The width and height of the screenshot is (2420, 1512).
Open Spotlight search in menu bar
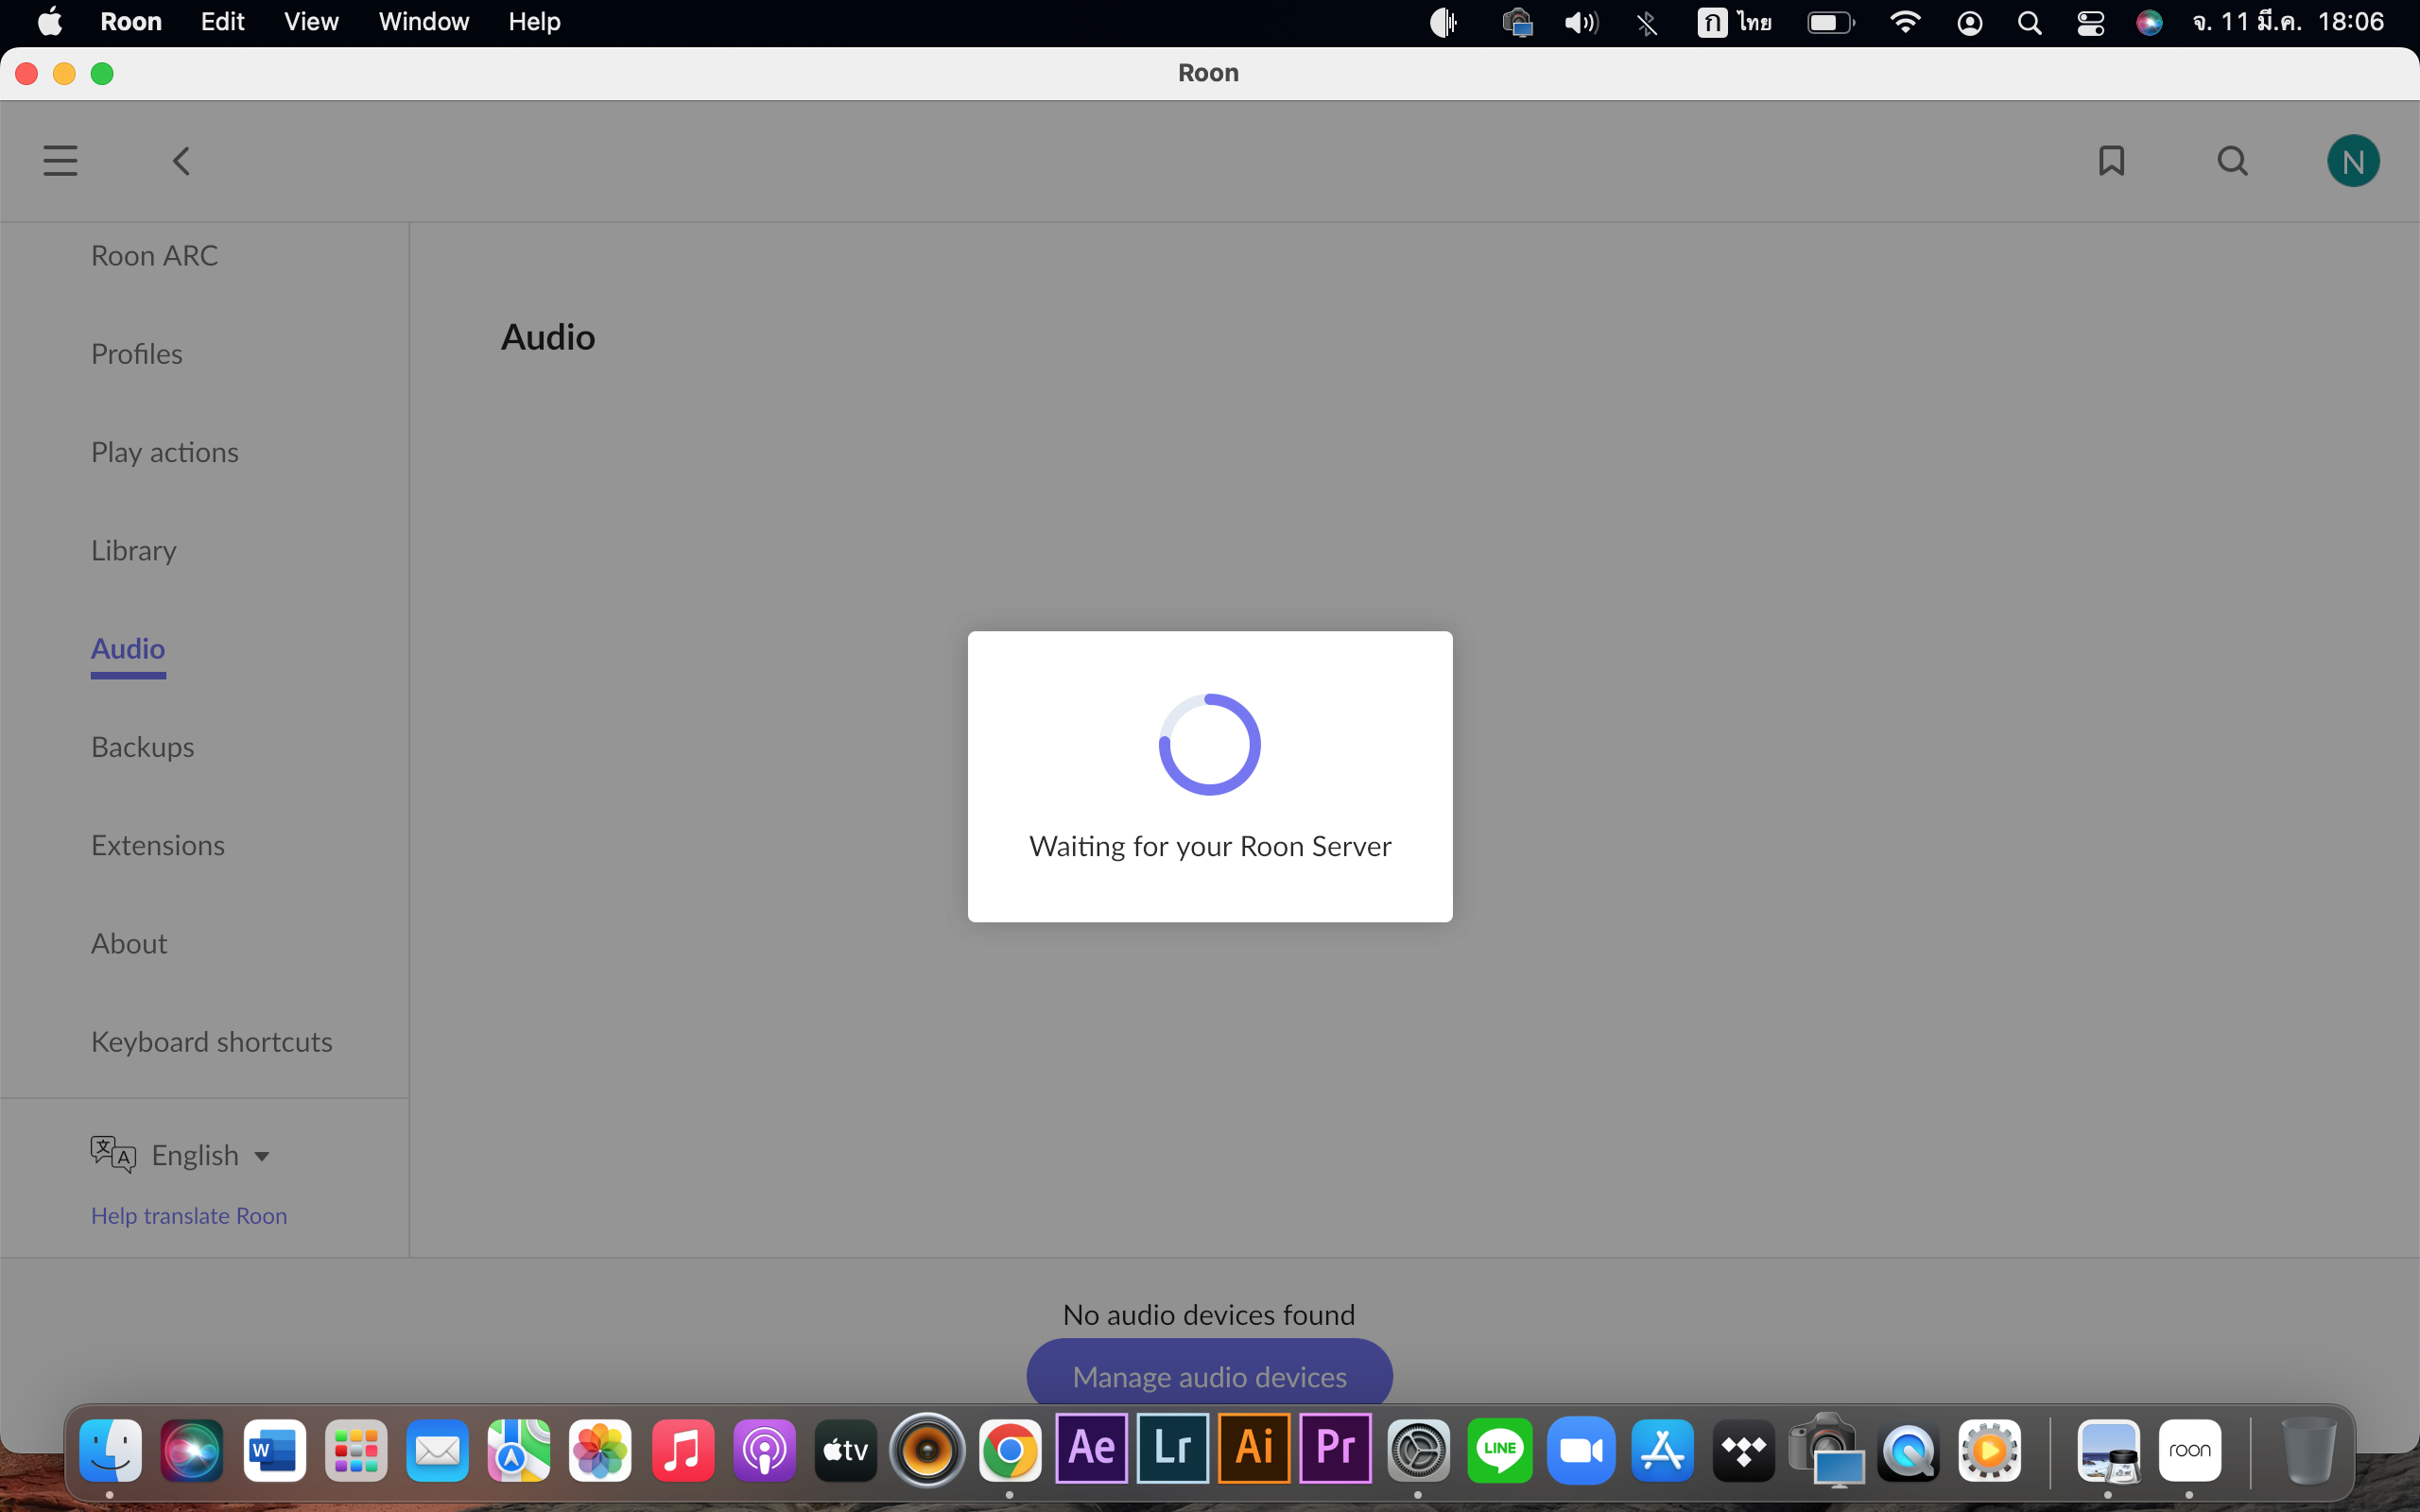(2029, 22)
